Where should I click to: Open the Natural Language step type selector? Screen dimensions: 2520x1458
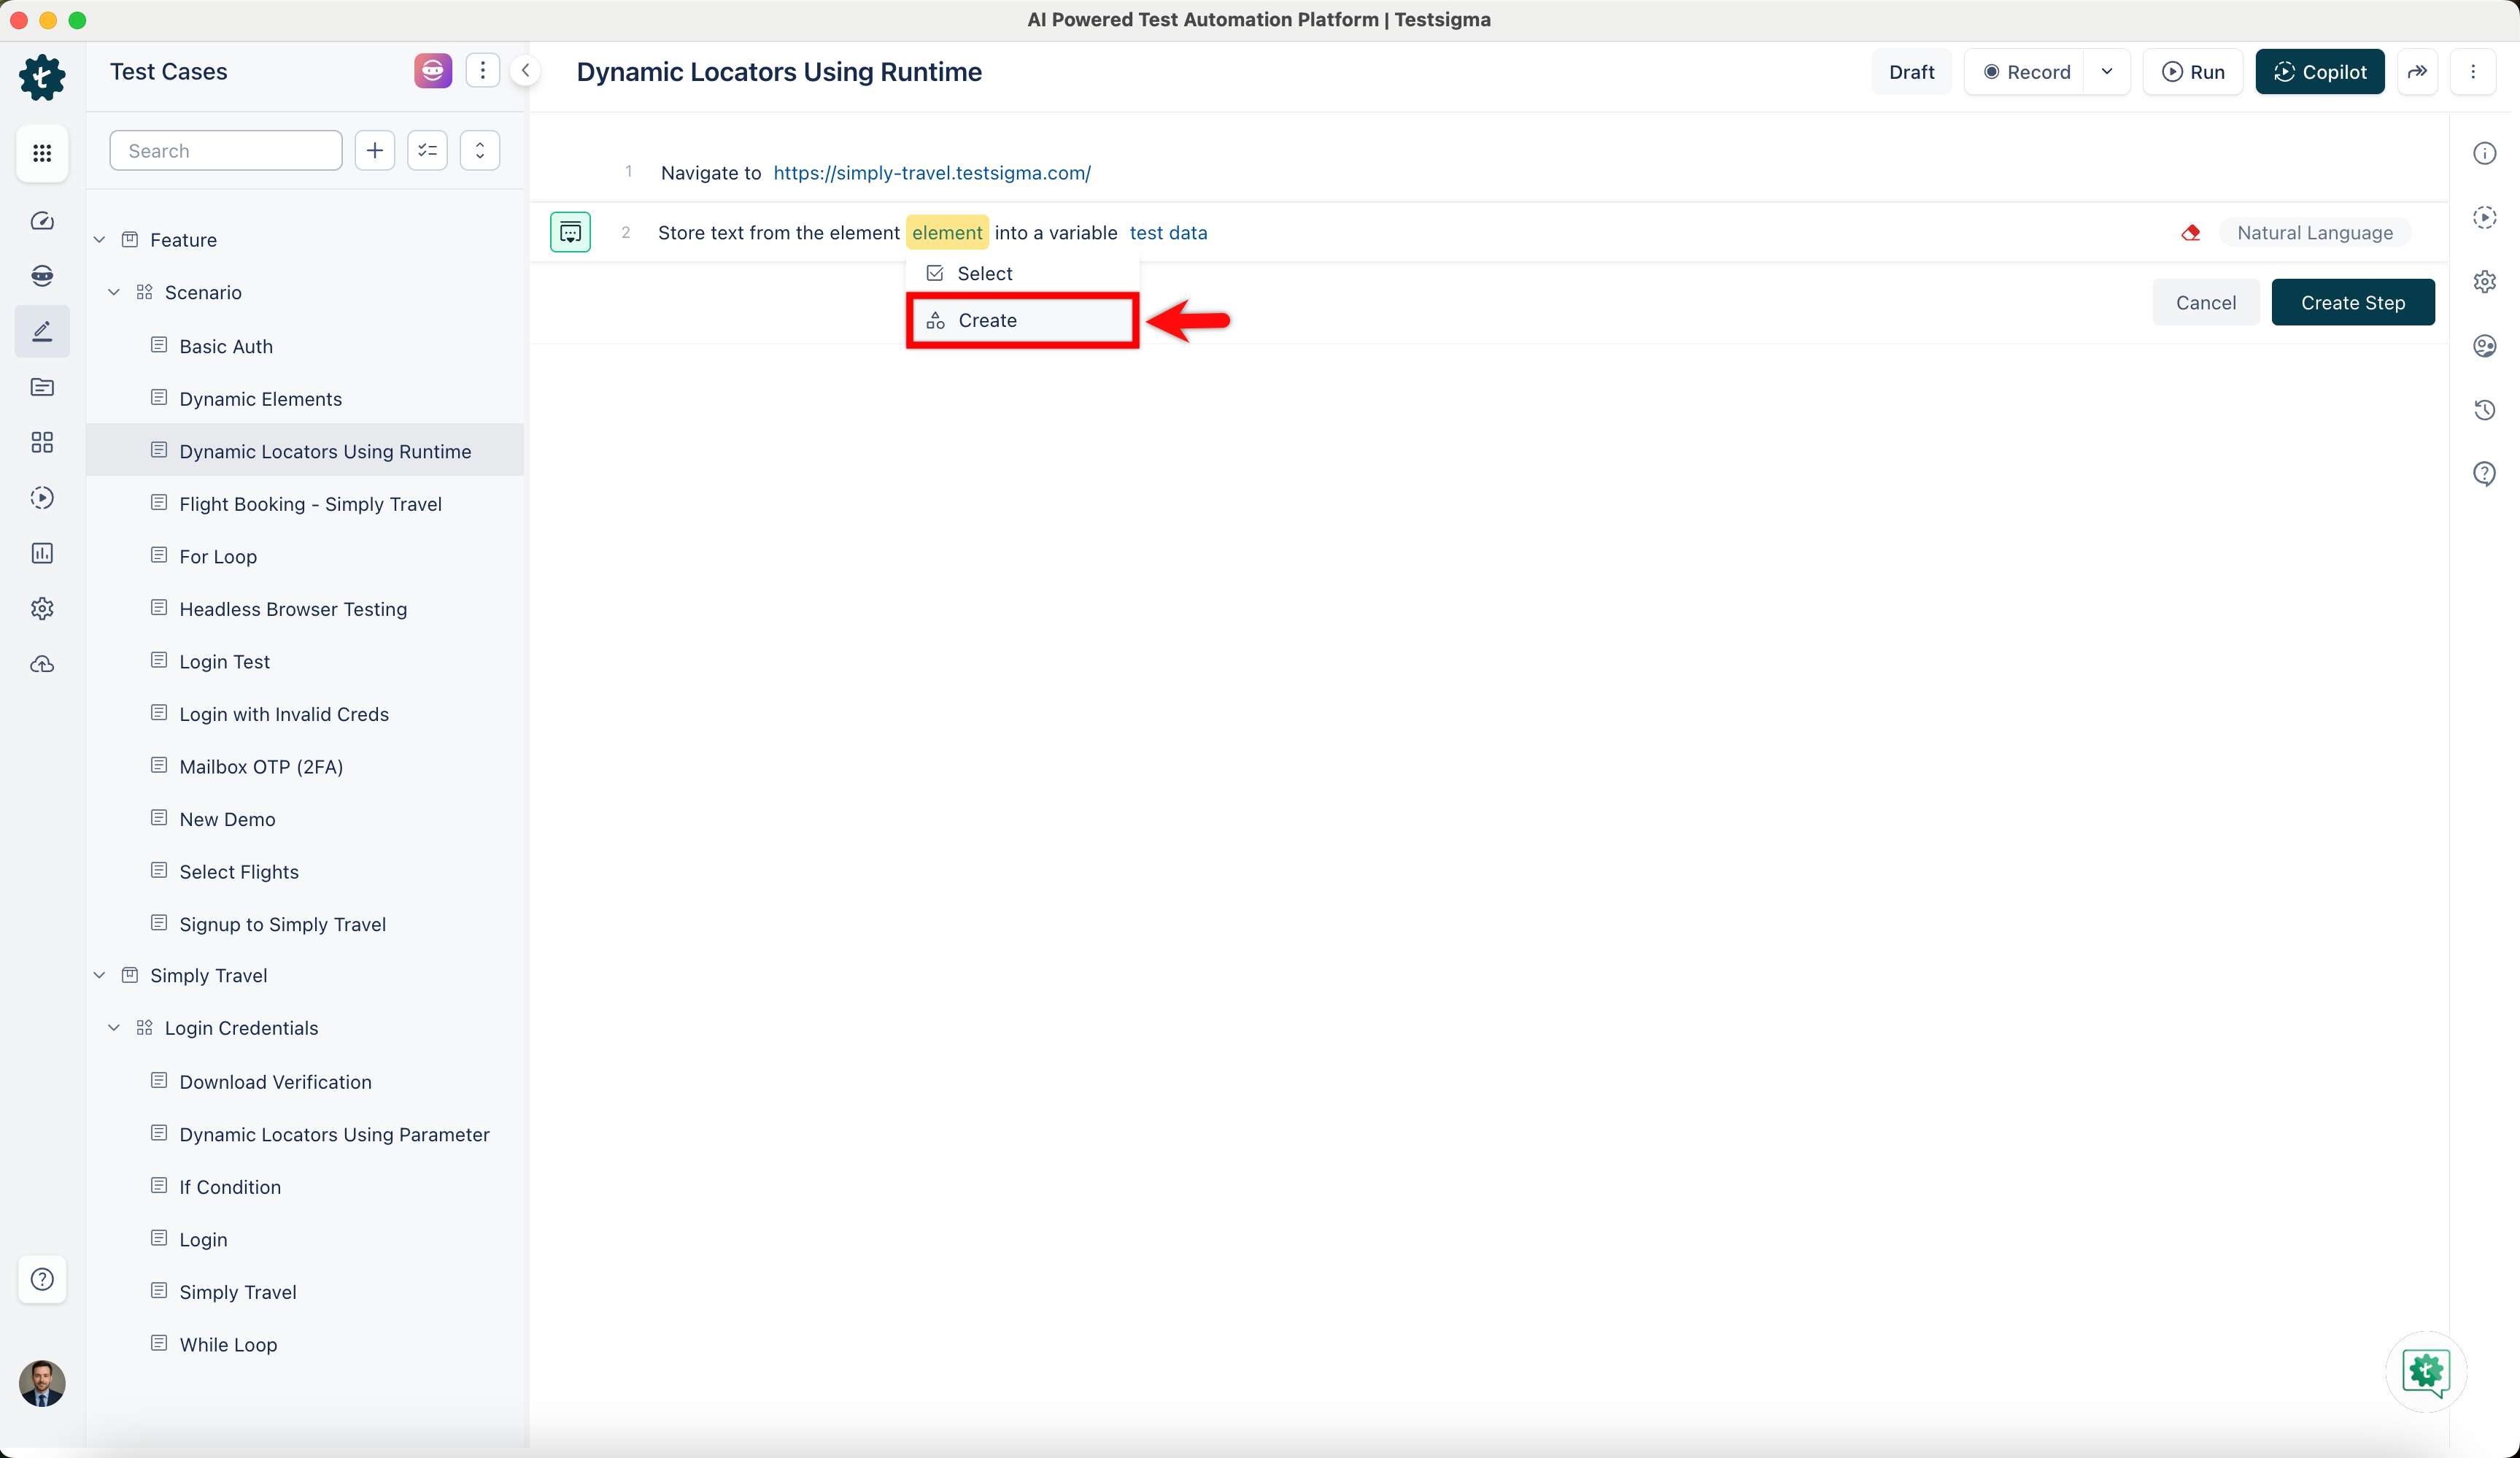click(2315, 233)
